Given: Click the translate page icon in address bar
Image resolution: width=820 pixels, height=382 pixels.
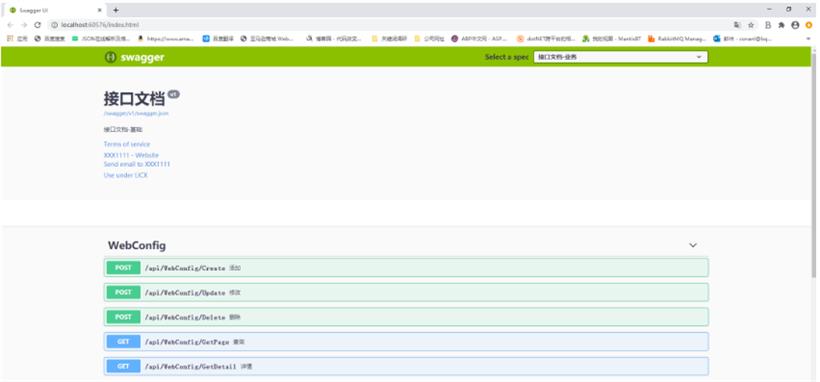Looking at the screenshot, I should (x=737, y=25).
